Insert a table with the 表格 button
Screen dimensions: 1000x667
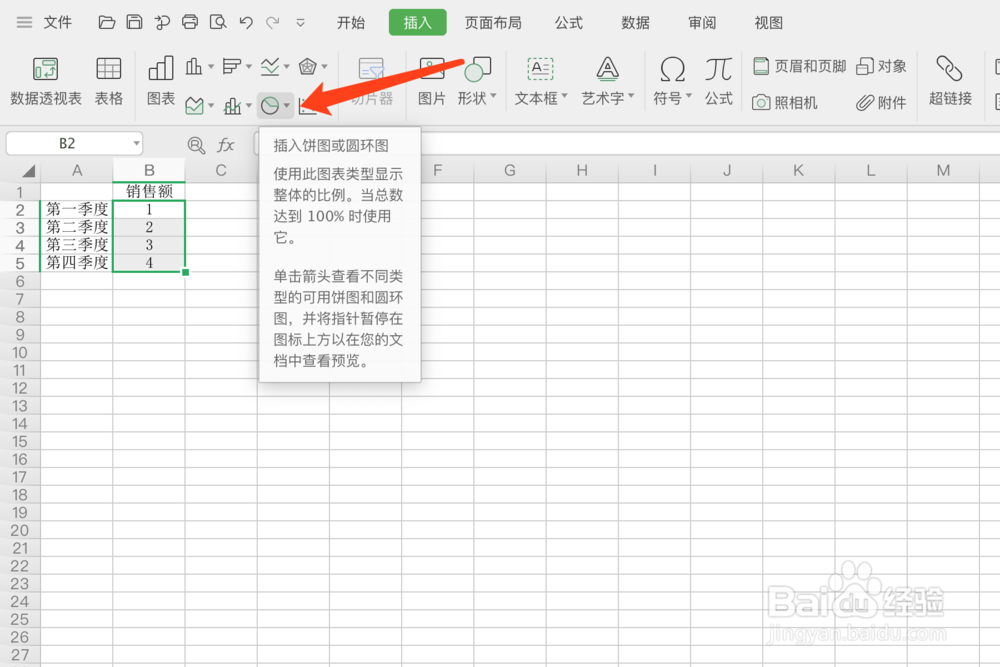[x=108, y=81]
